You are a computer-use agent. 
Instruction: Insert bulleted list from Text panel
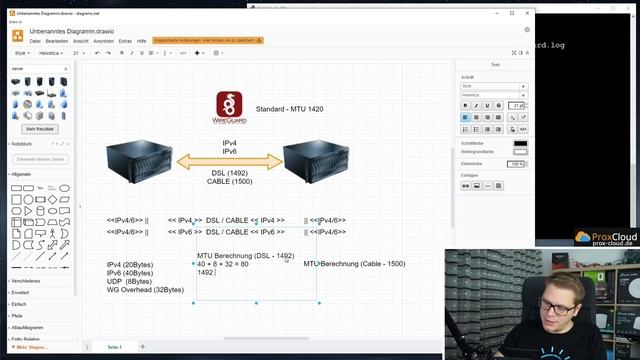(476, 129)
